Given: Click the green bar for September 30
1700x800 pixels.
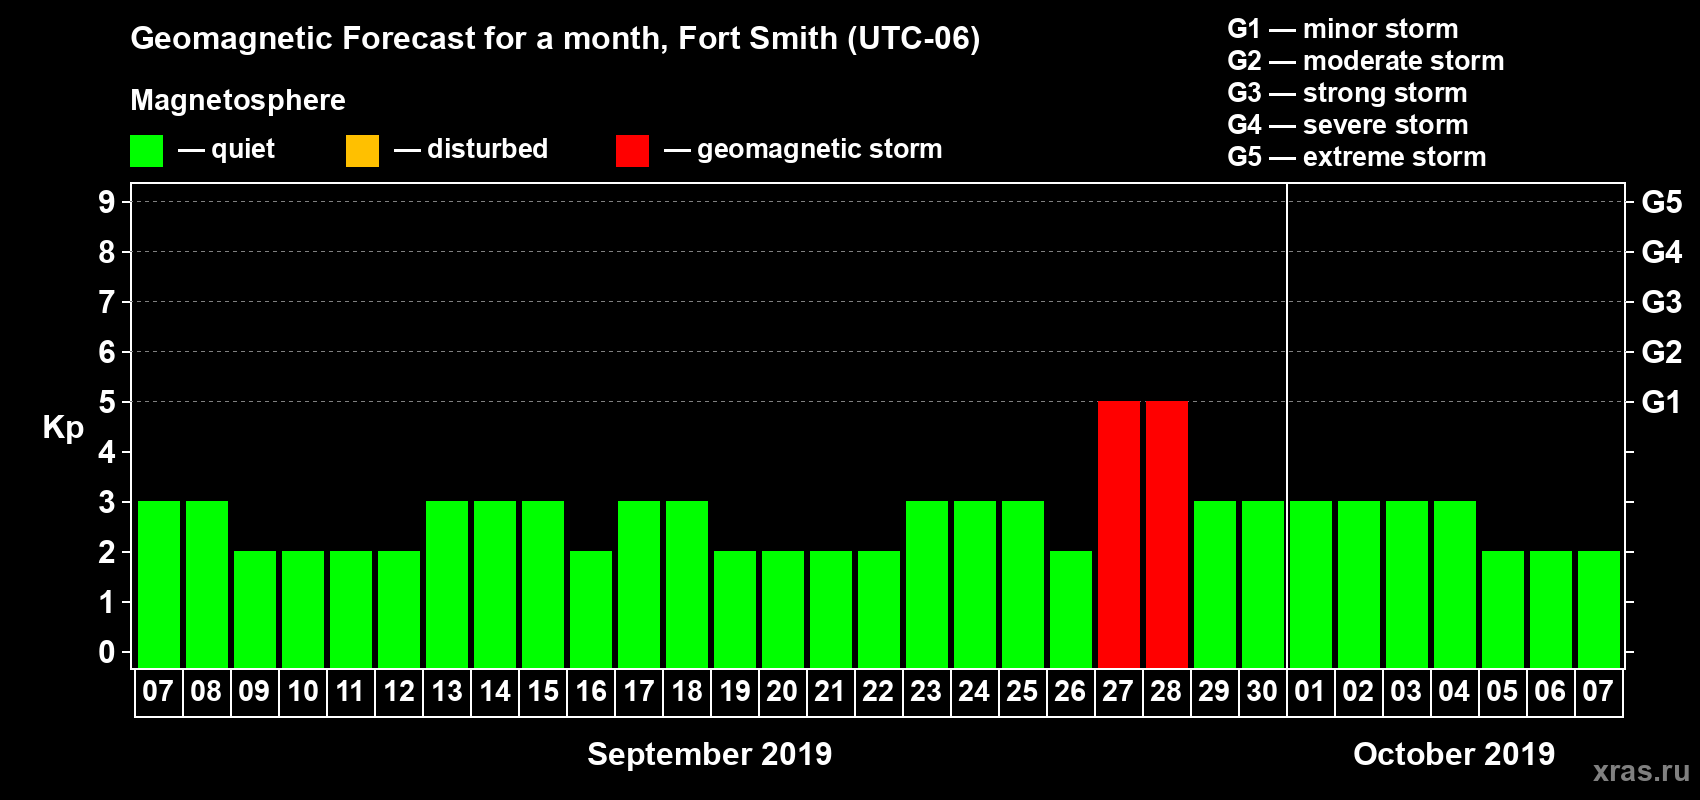Looking at the screenshot, I should [1263, 584].
